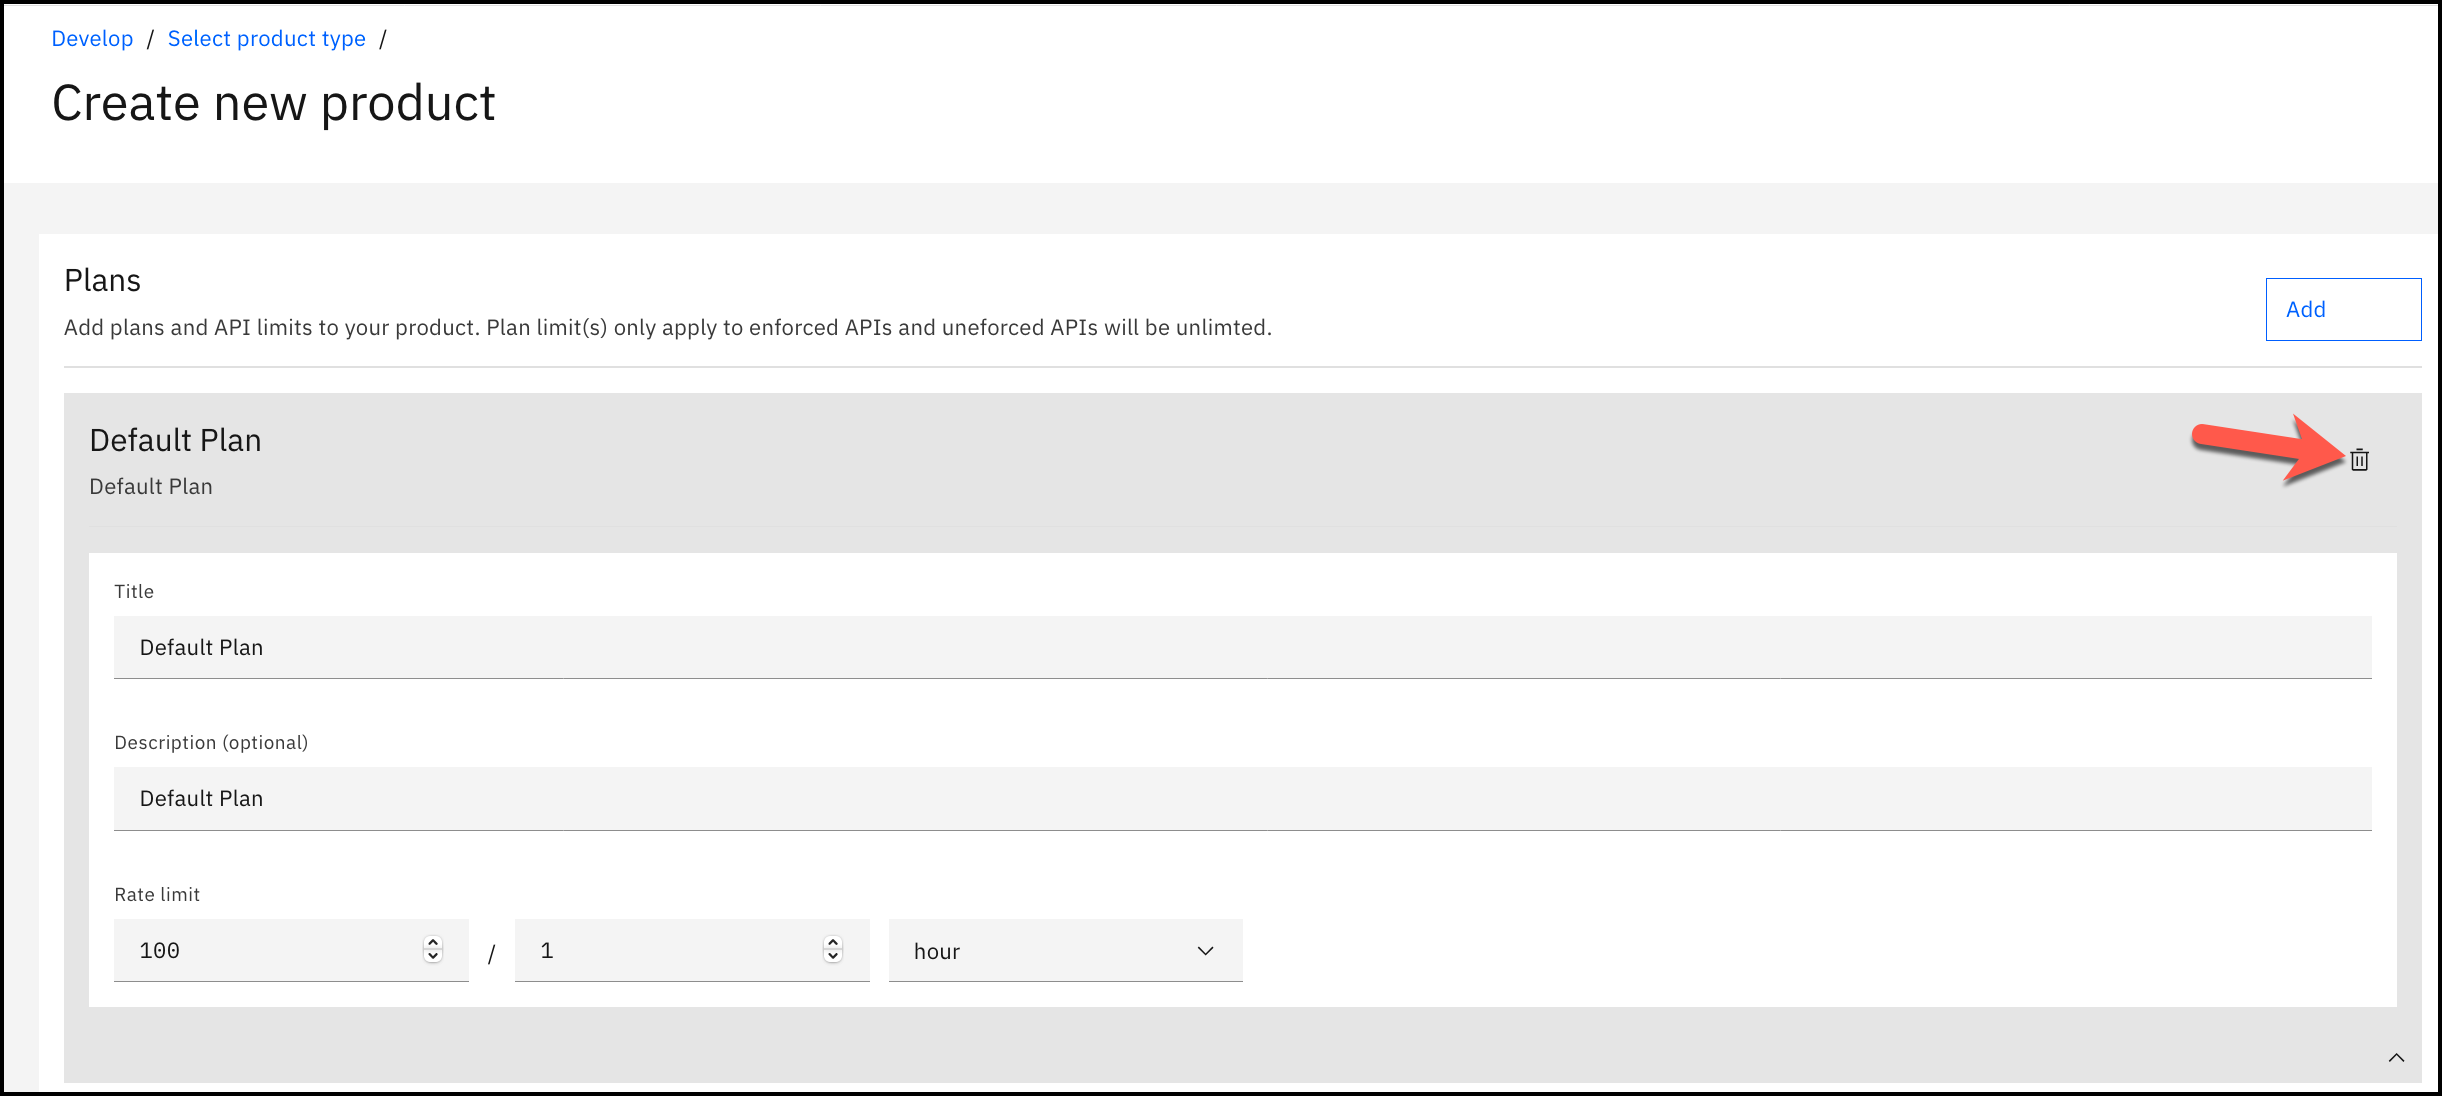Click the Plans section heading
2442x1096 pixels.
pyautogui.click(x=101, y=280)
